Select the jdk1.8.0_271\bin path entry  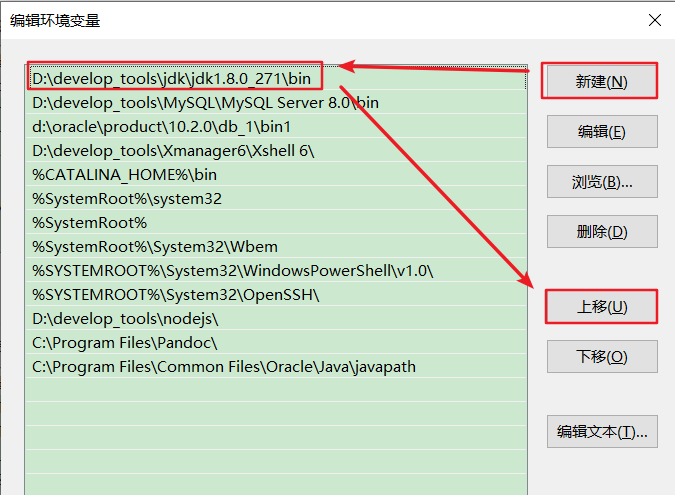pyautogui.click(x=276, y=78)
